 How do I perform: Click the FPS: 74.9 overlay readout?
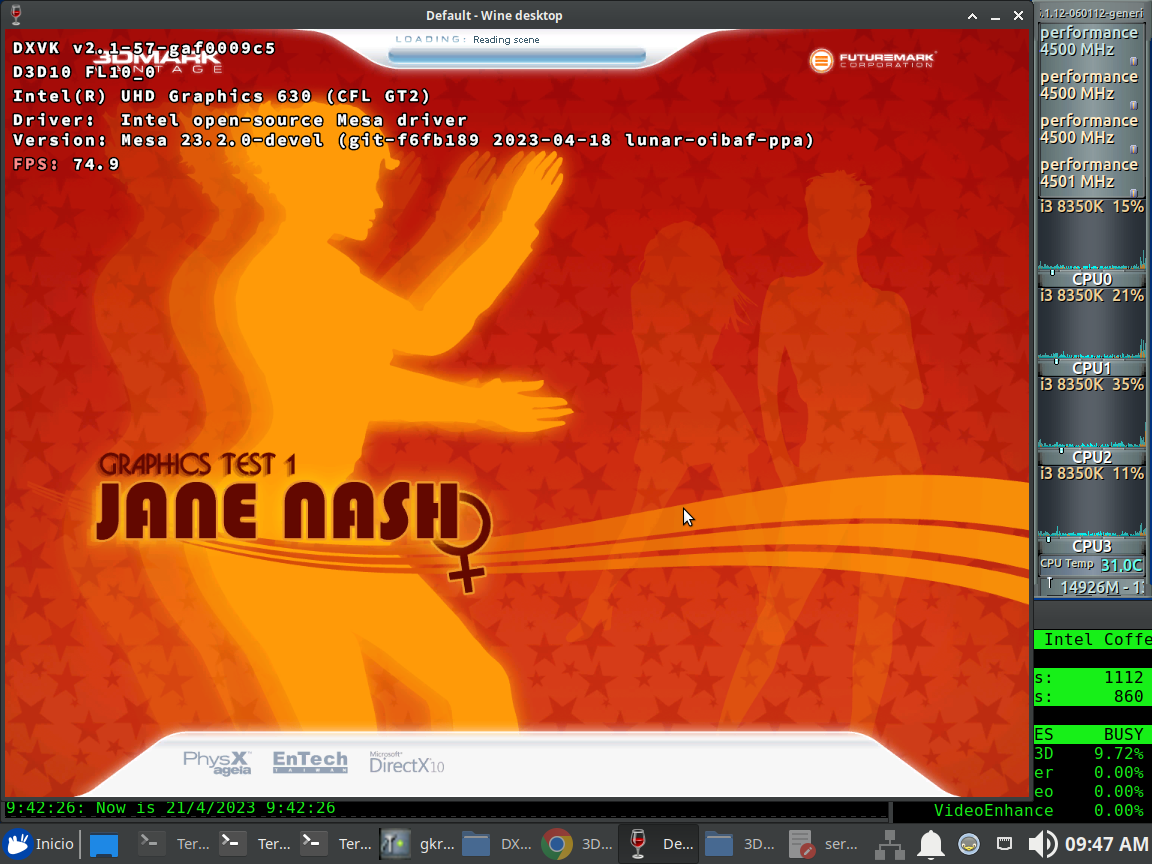point(66,164)
